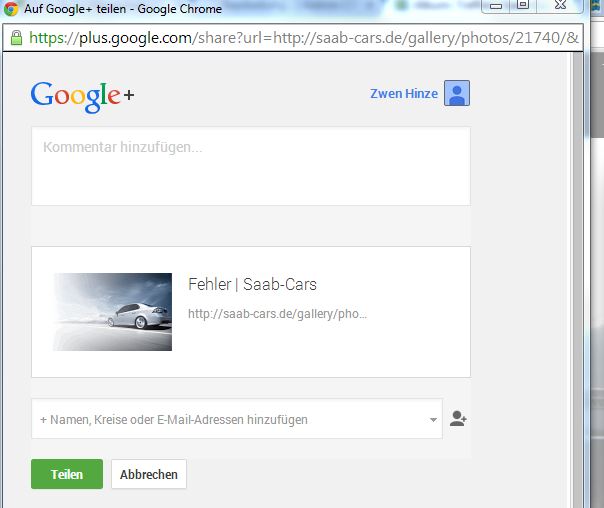Close the Auf Google+ teilen window

coord(560,5)
